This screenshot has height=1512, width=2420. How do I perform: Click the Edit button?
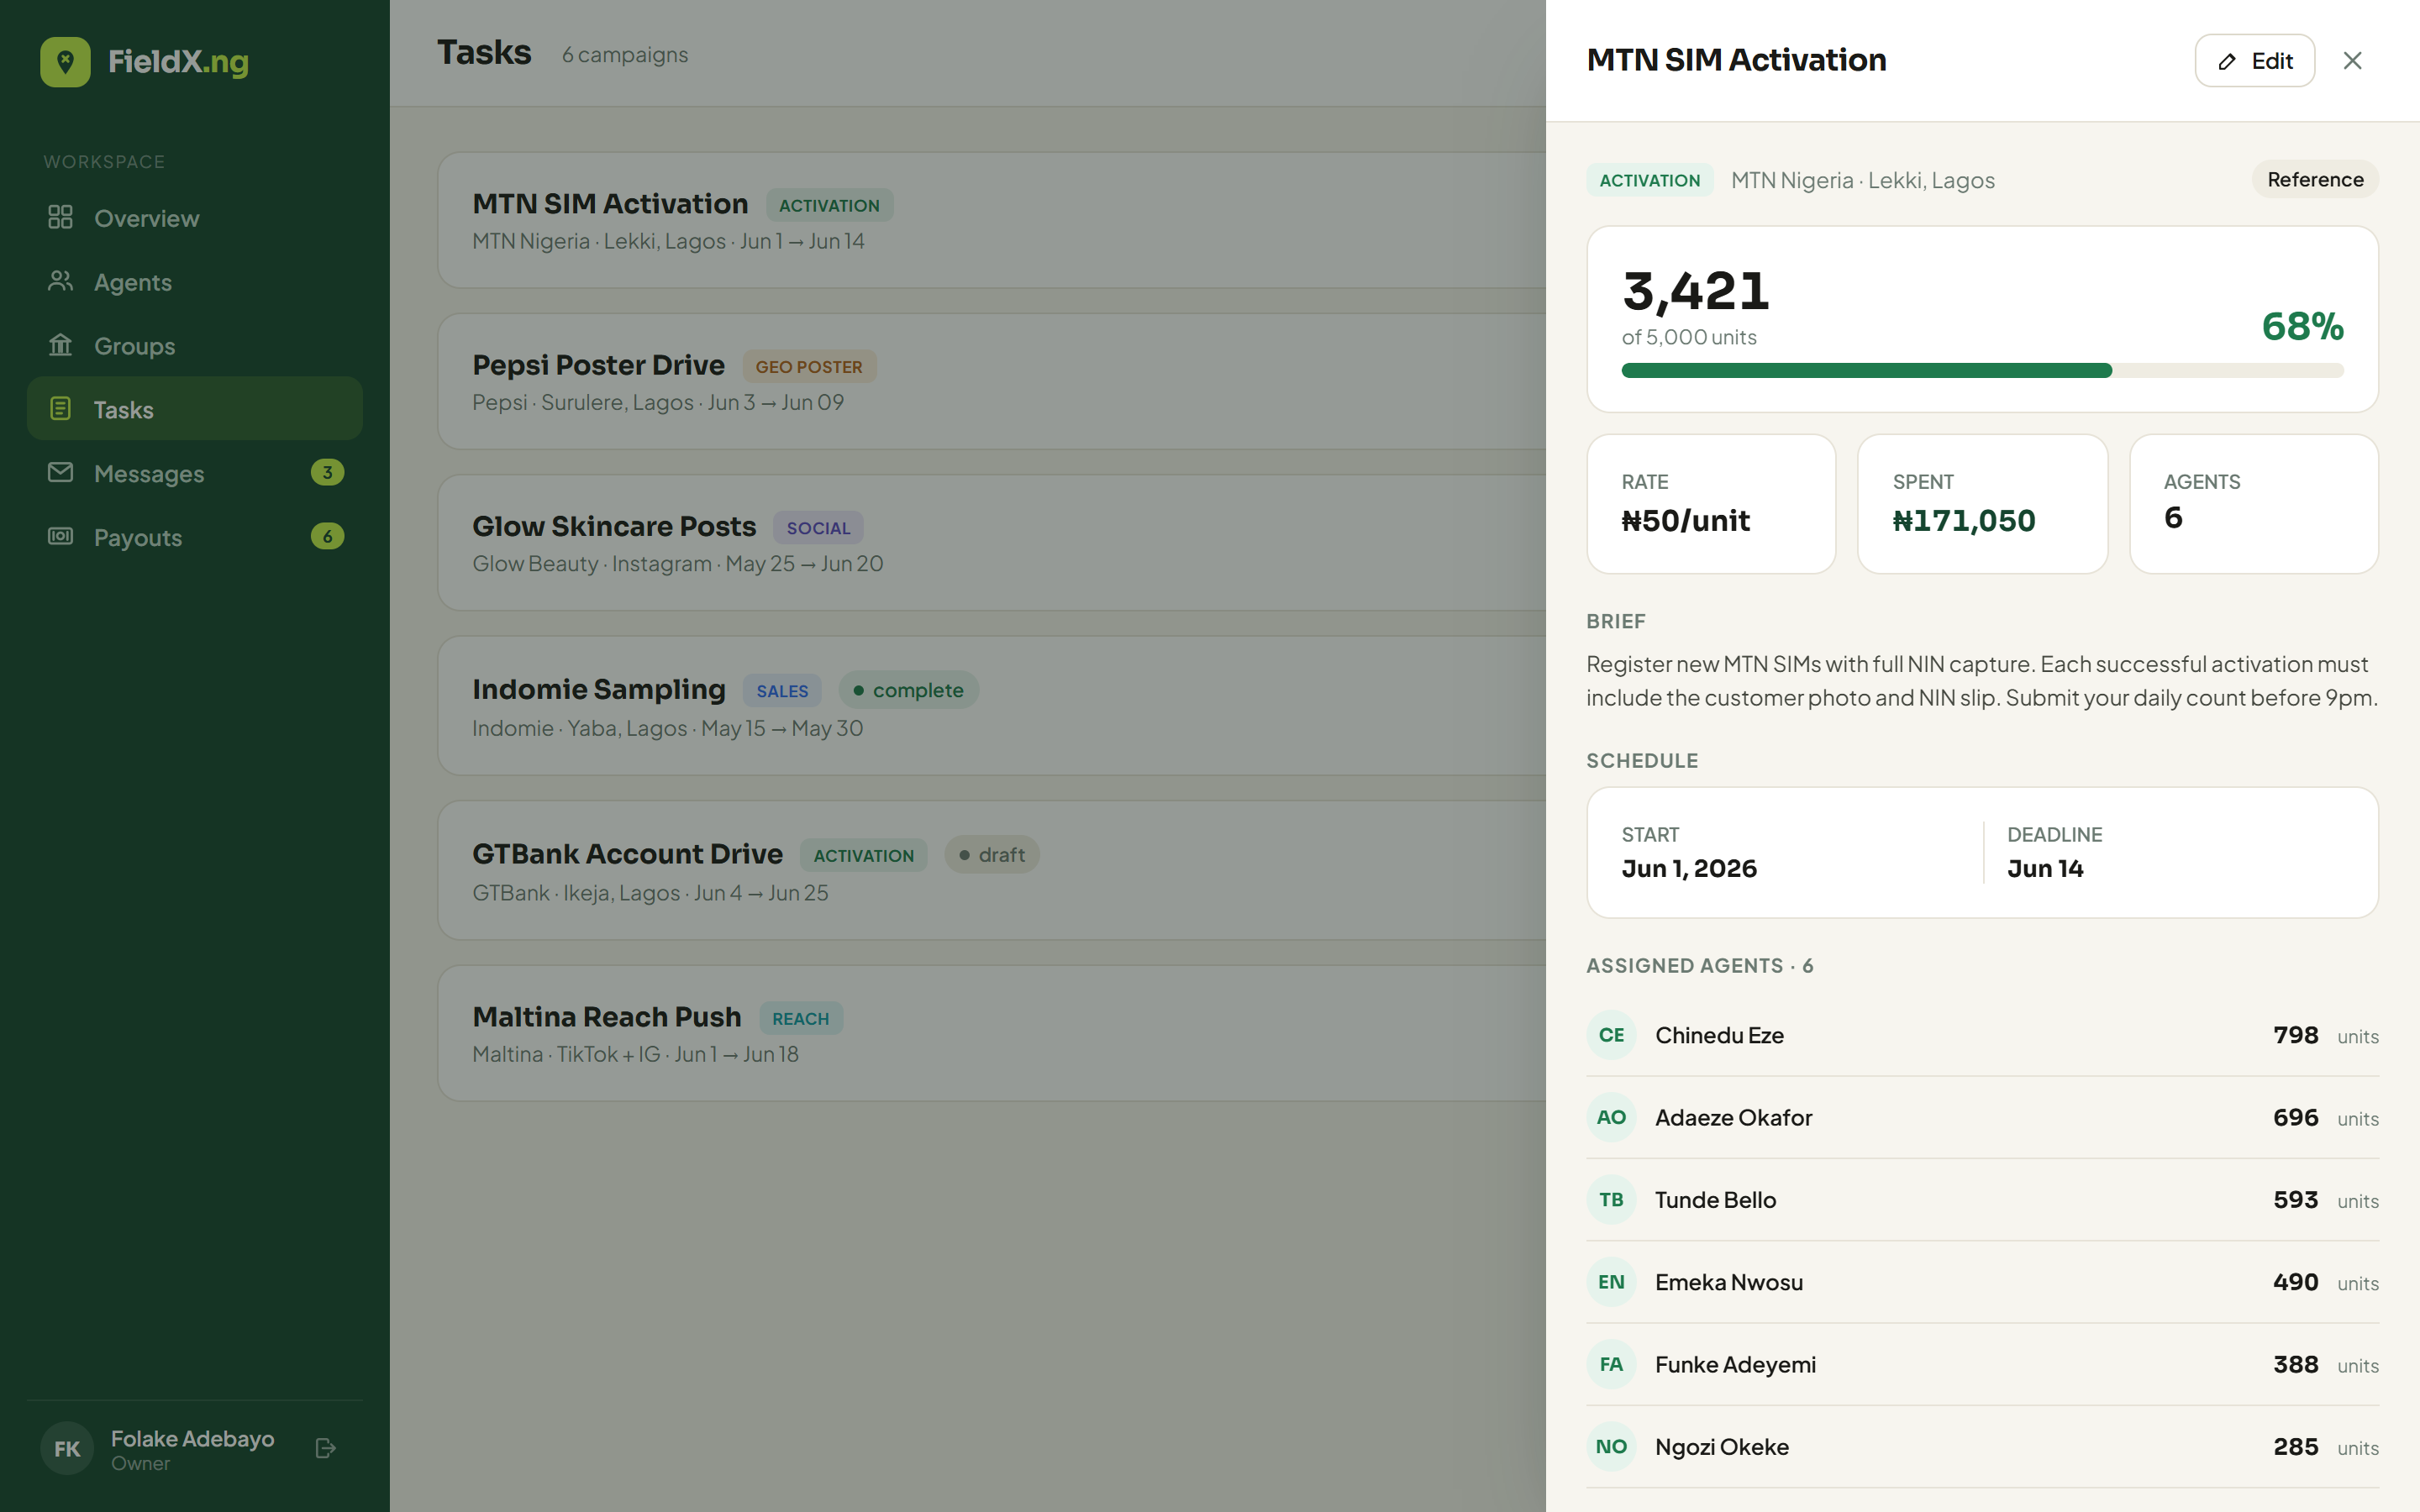(2254, 61)
